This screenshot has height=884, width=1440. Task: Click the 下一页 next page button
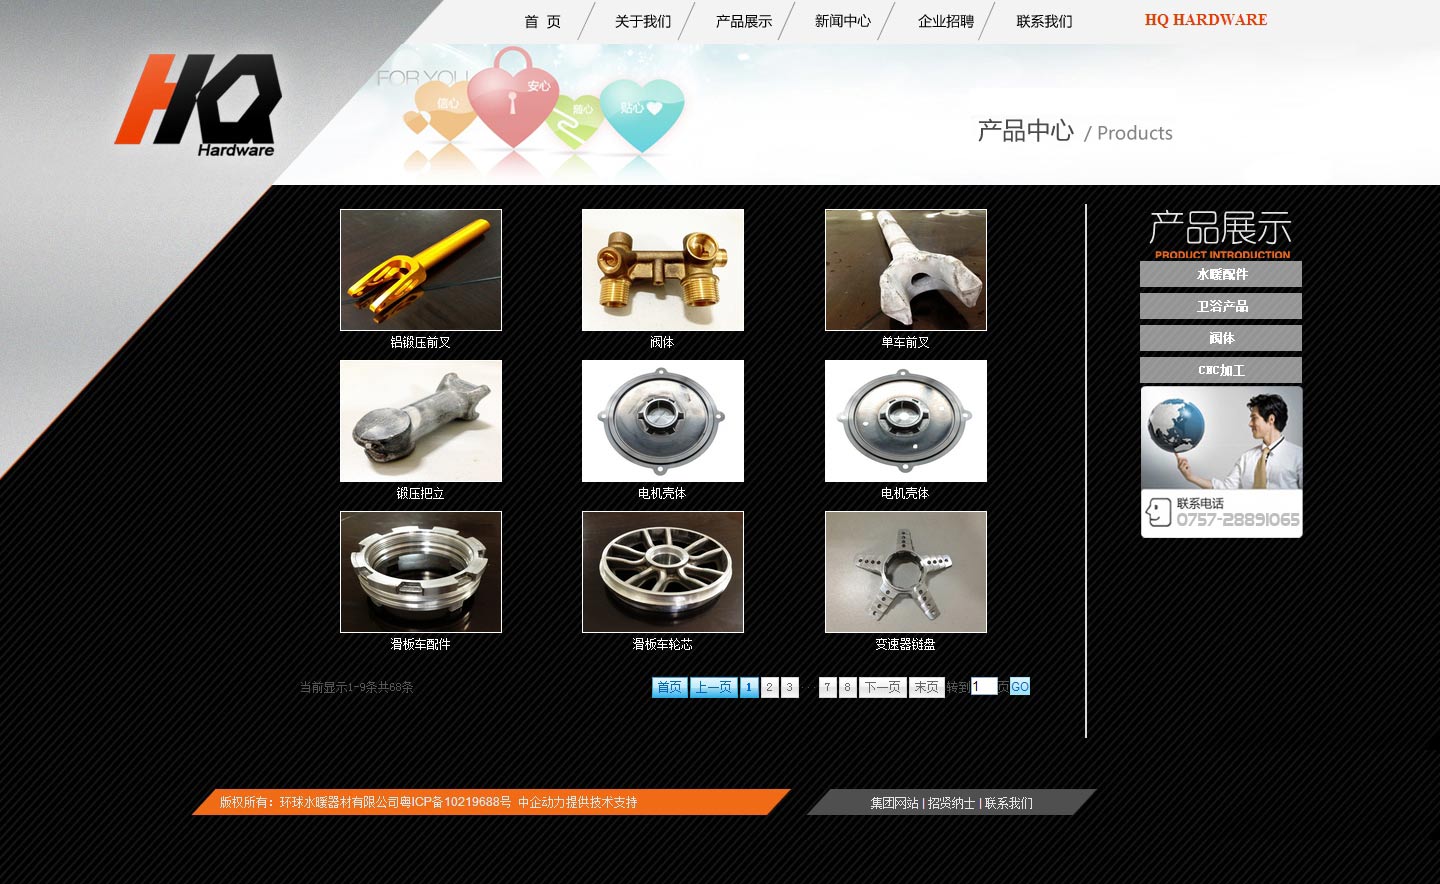[882, 687]
